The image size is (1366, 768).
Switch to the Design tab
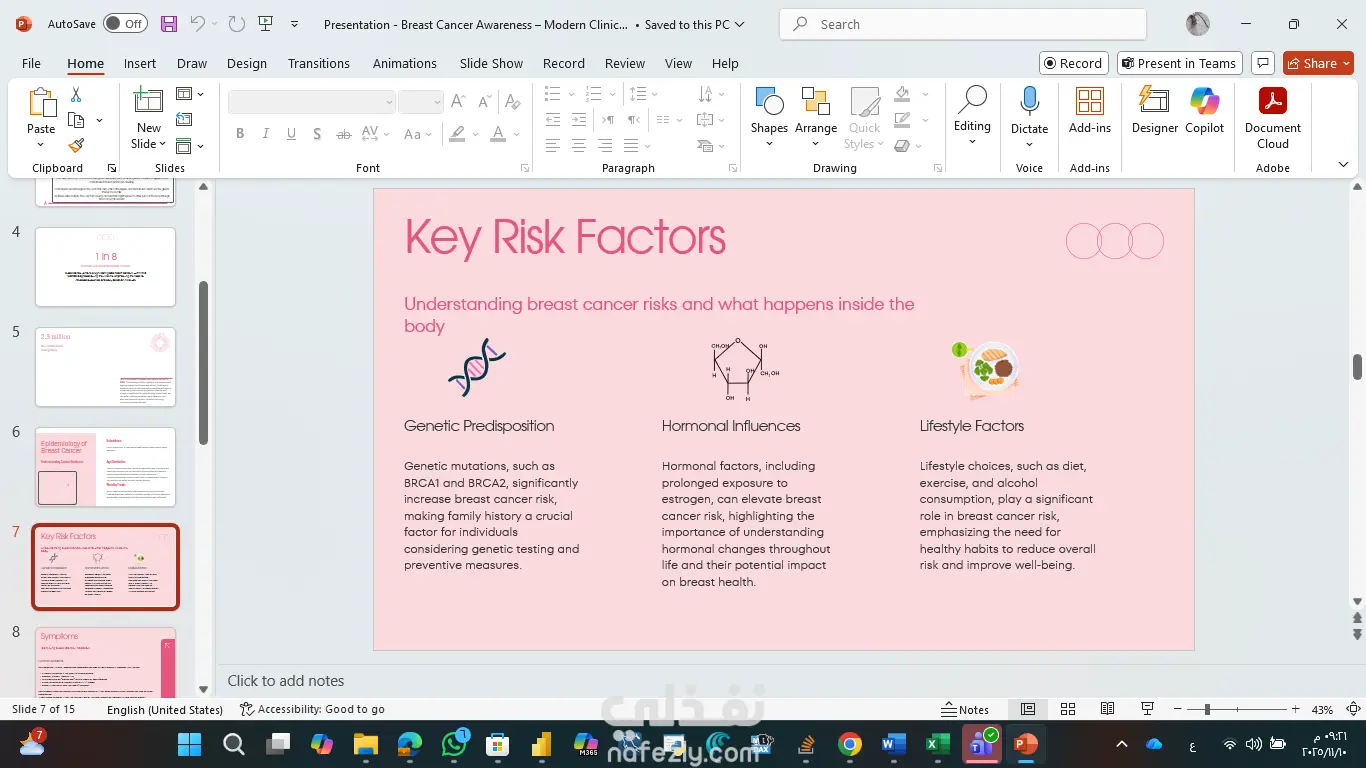[x=247, y=63]
